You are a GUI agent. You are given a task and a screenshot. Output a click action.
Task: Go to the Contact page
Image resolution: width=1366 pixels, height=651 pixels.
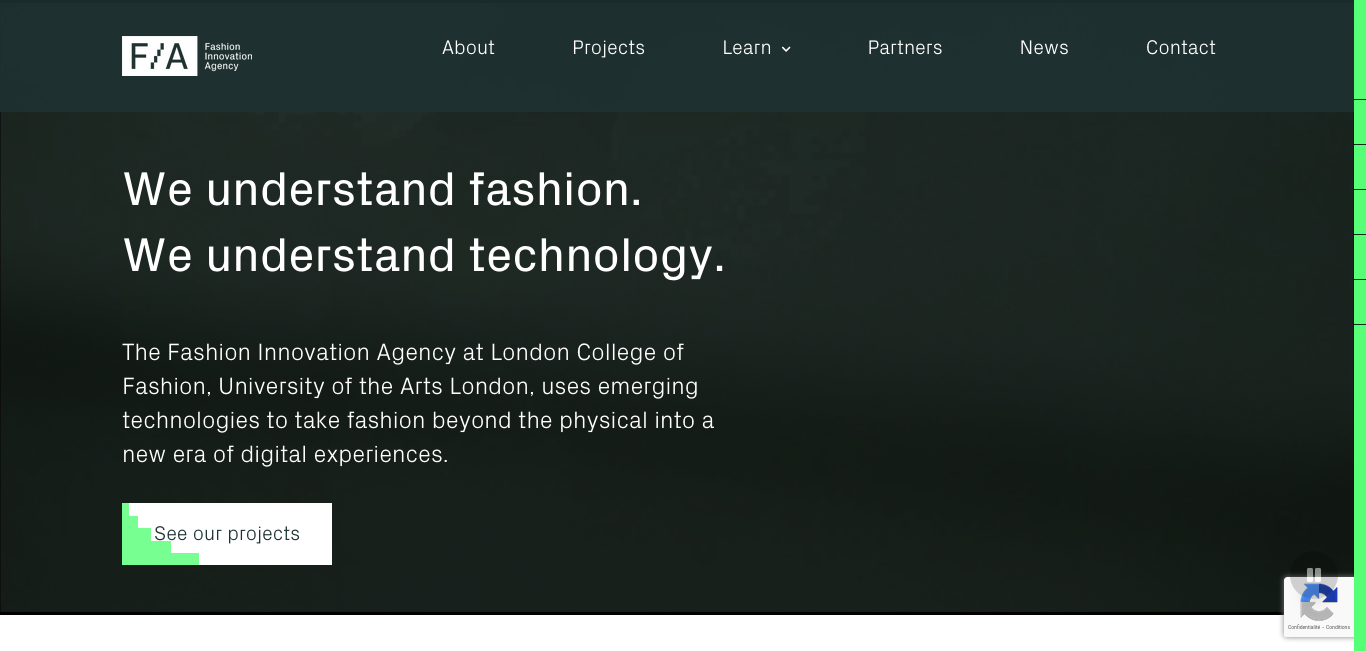(x=1181, y=48)
